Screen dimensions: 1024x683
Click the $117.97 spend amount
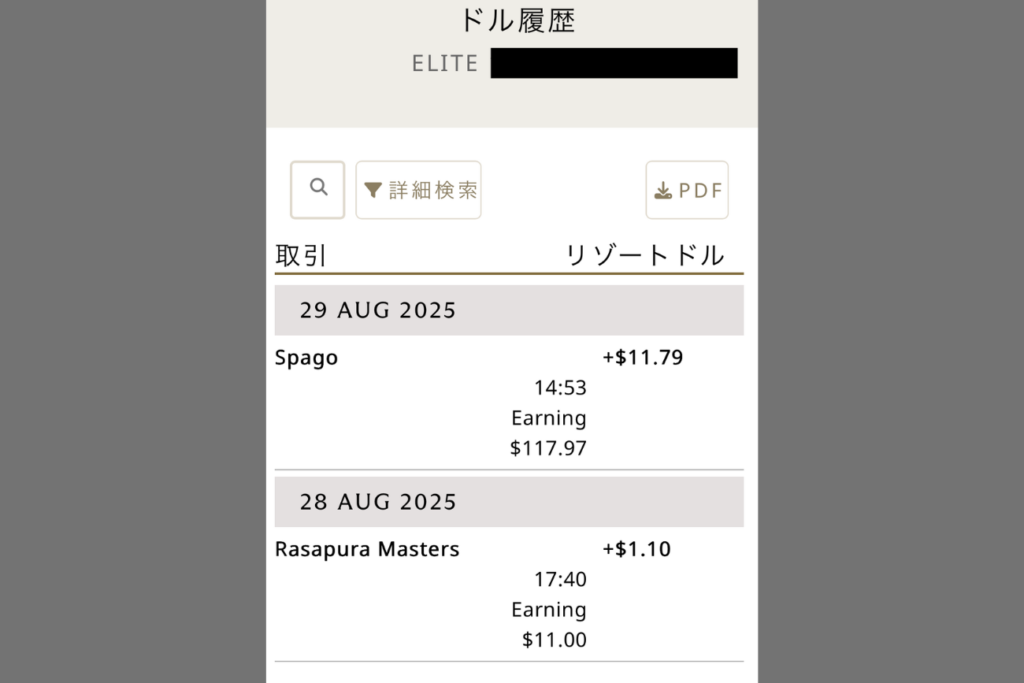click(x=548, y=448)
